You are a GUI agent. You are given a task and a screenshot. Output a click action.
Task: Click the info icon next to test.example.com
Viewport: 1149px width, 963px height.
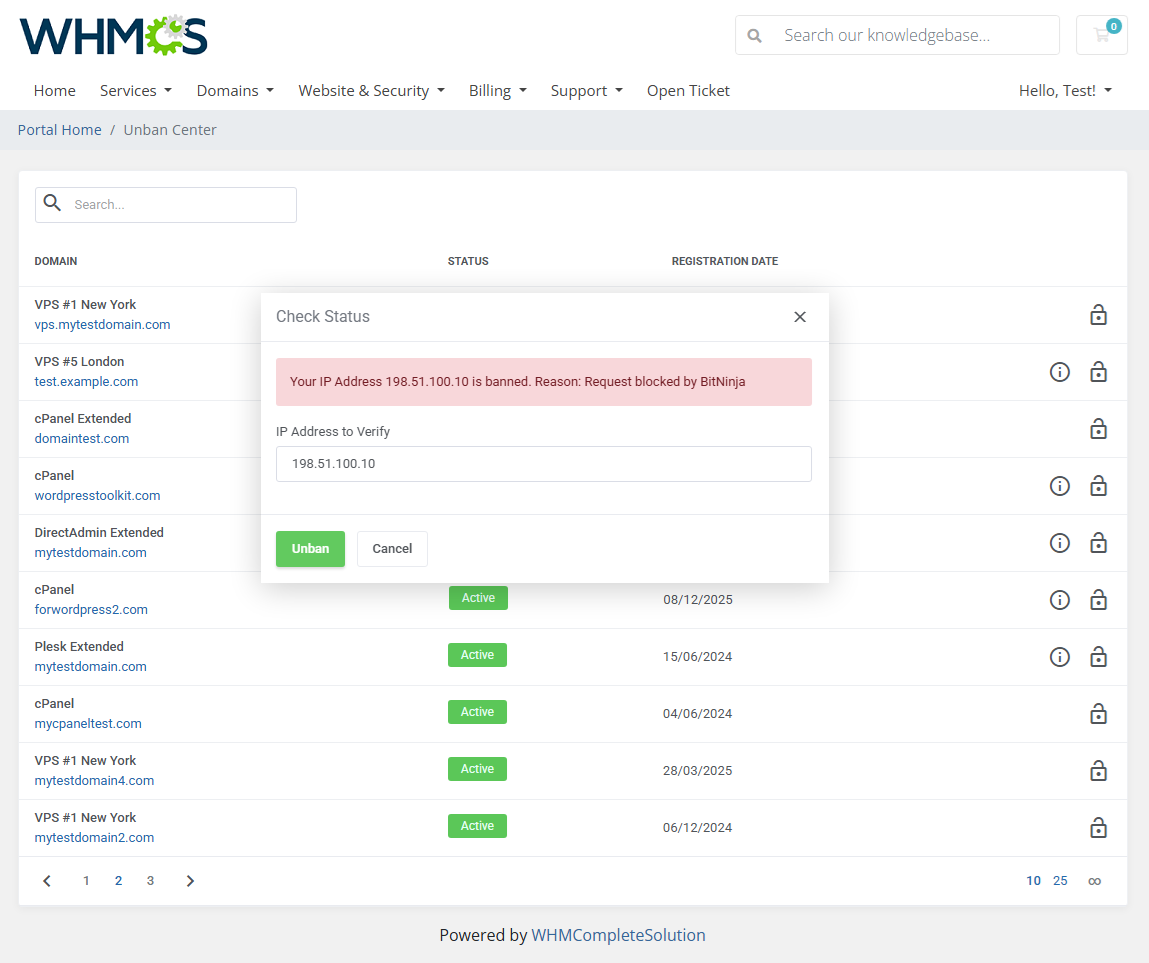(1059, 371)
